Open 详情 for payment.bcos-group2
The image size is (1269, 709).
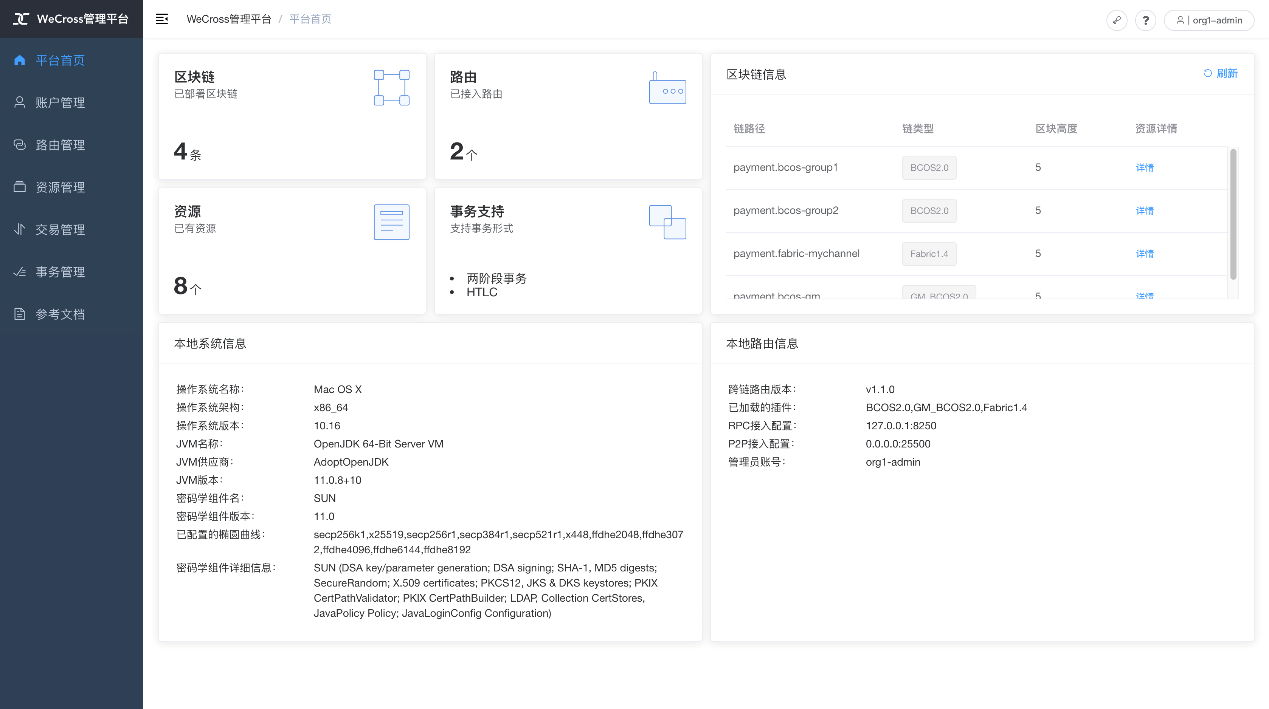point(1145,211)
